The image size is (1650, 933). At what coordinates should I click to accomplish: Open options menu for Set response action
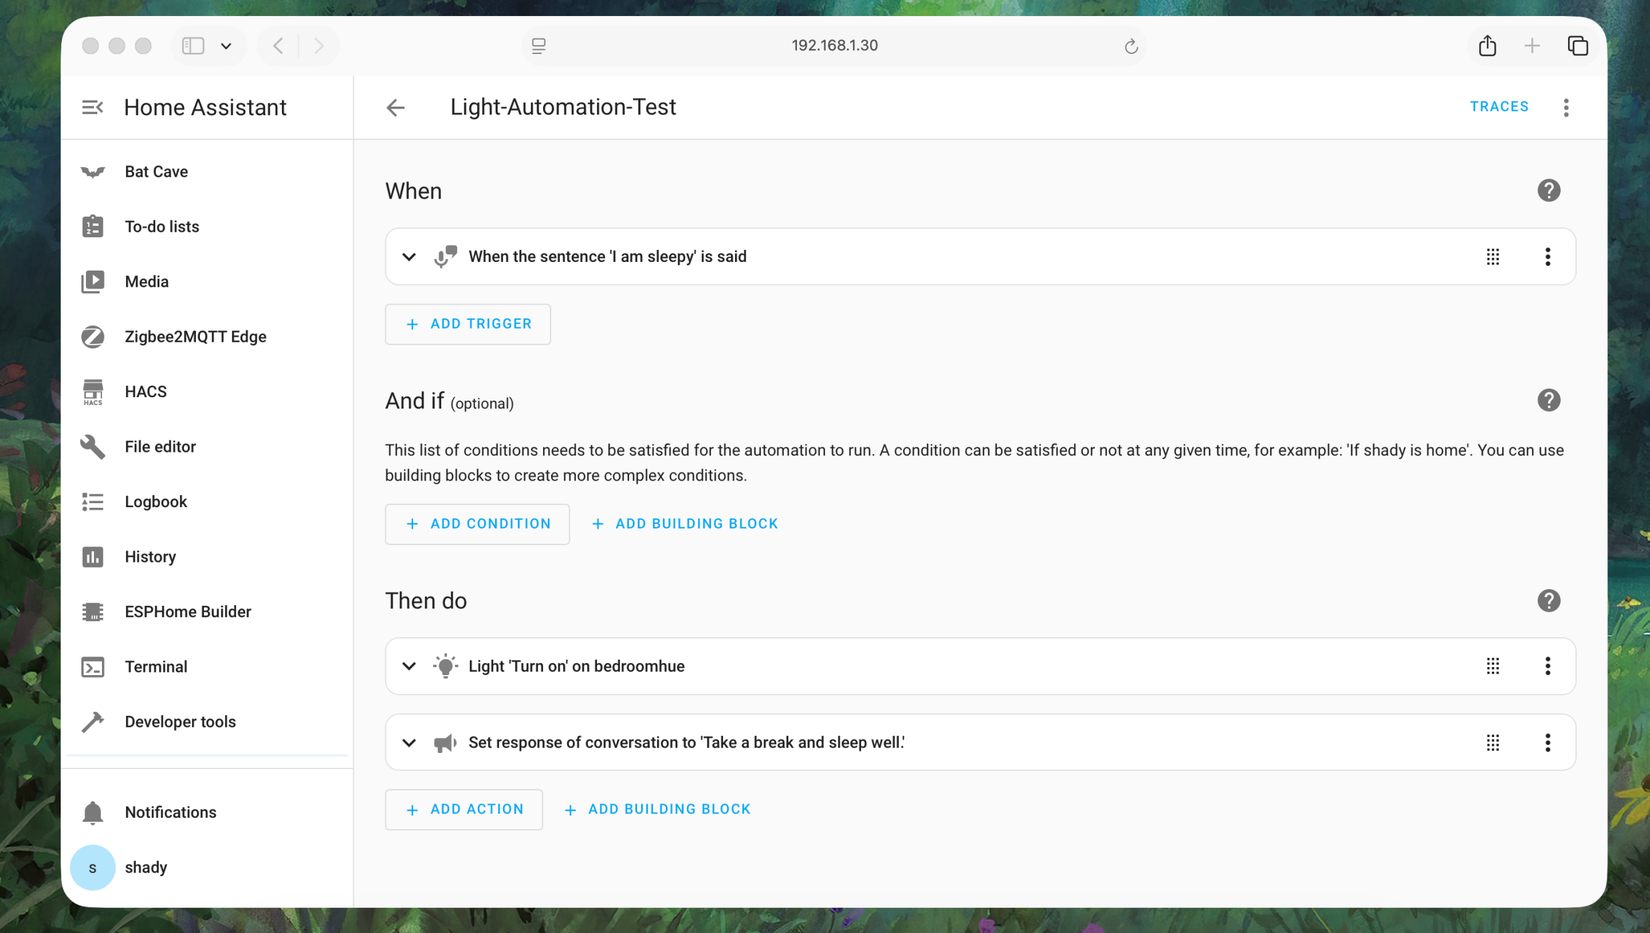coord(1548,743)
